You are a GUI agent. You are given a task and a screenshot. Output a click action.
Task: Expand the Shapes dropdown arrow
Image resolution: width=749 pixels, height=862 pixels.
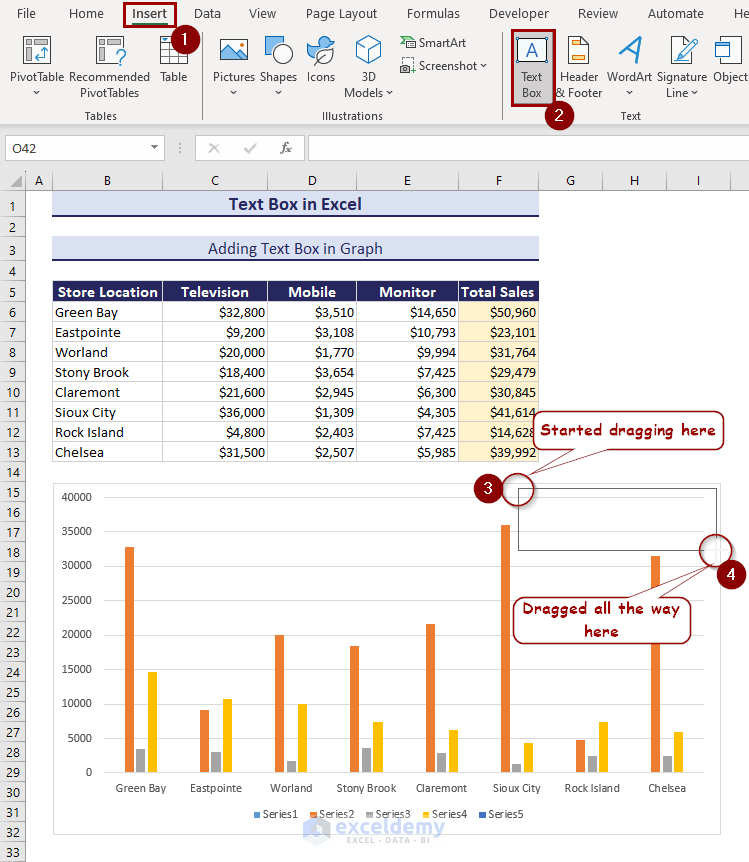pyautogui.click(x=278, y=92)
